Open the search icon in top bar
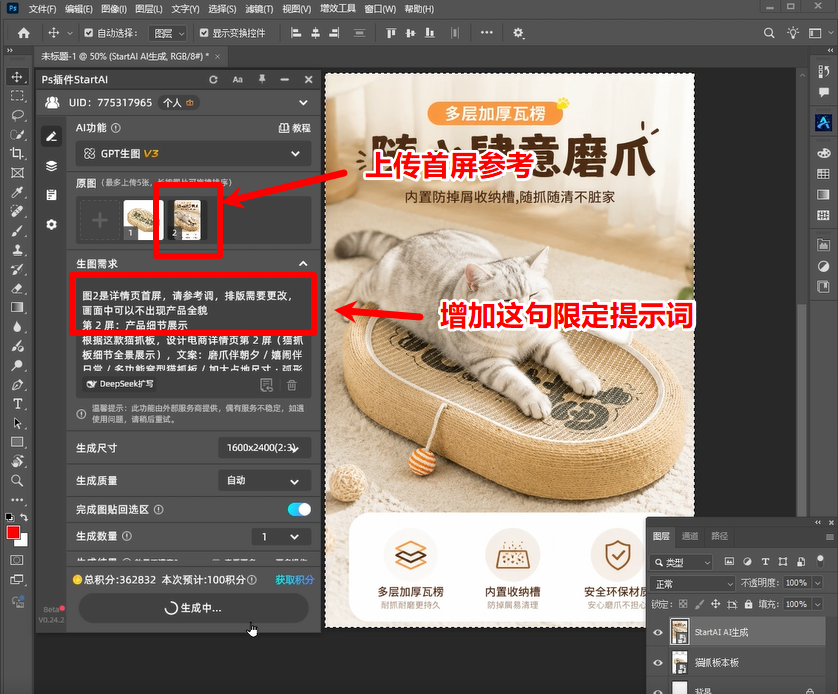The width and height of the screenshot is (838, 694). click(769, 33)
